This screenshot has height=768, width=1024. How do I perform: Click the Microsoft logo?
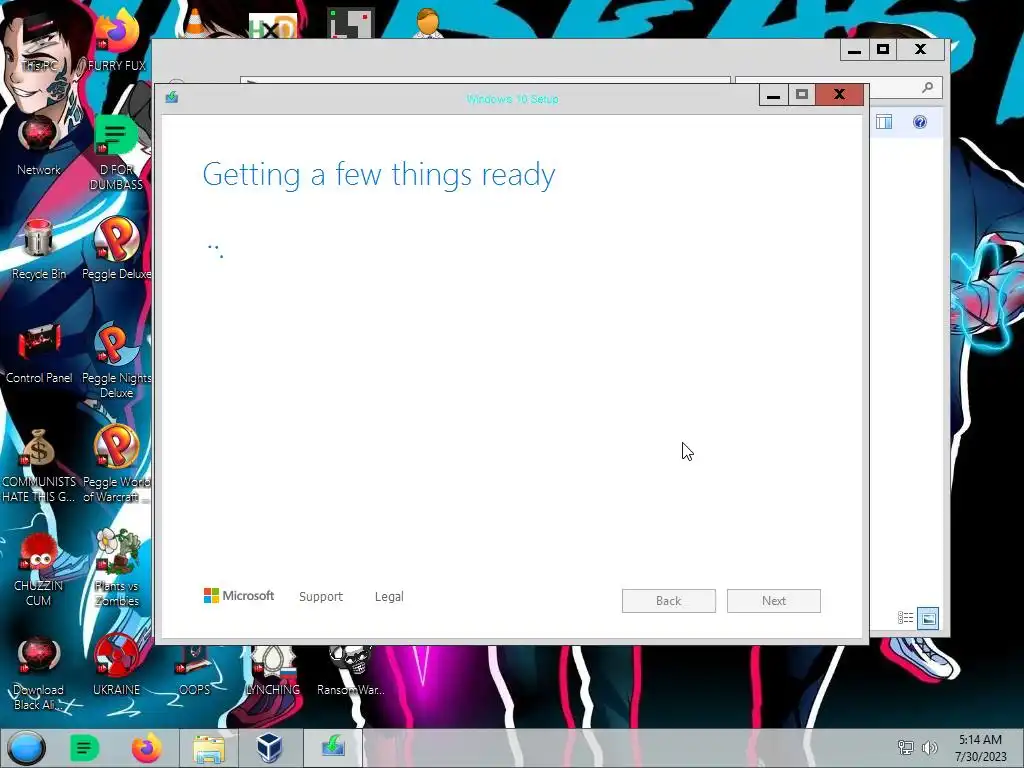click(239, 596)
